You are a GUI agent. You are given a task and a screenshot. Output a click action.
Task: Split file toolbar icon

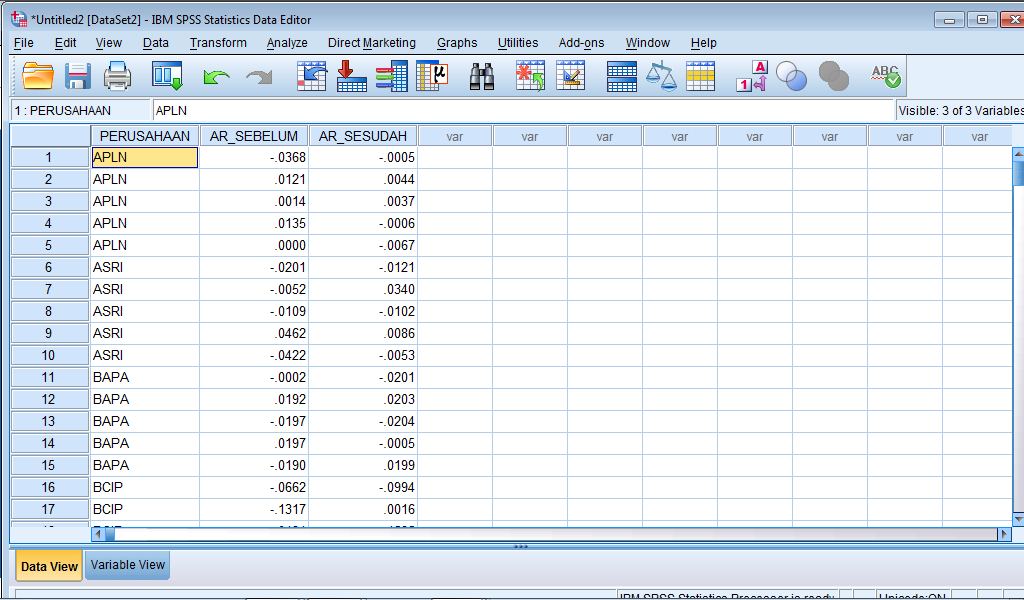coord(621,76)
